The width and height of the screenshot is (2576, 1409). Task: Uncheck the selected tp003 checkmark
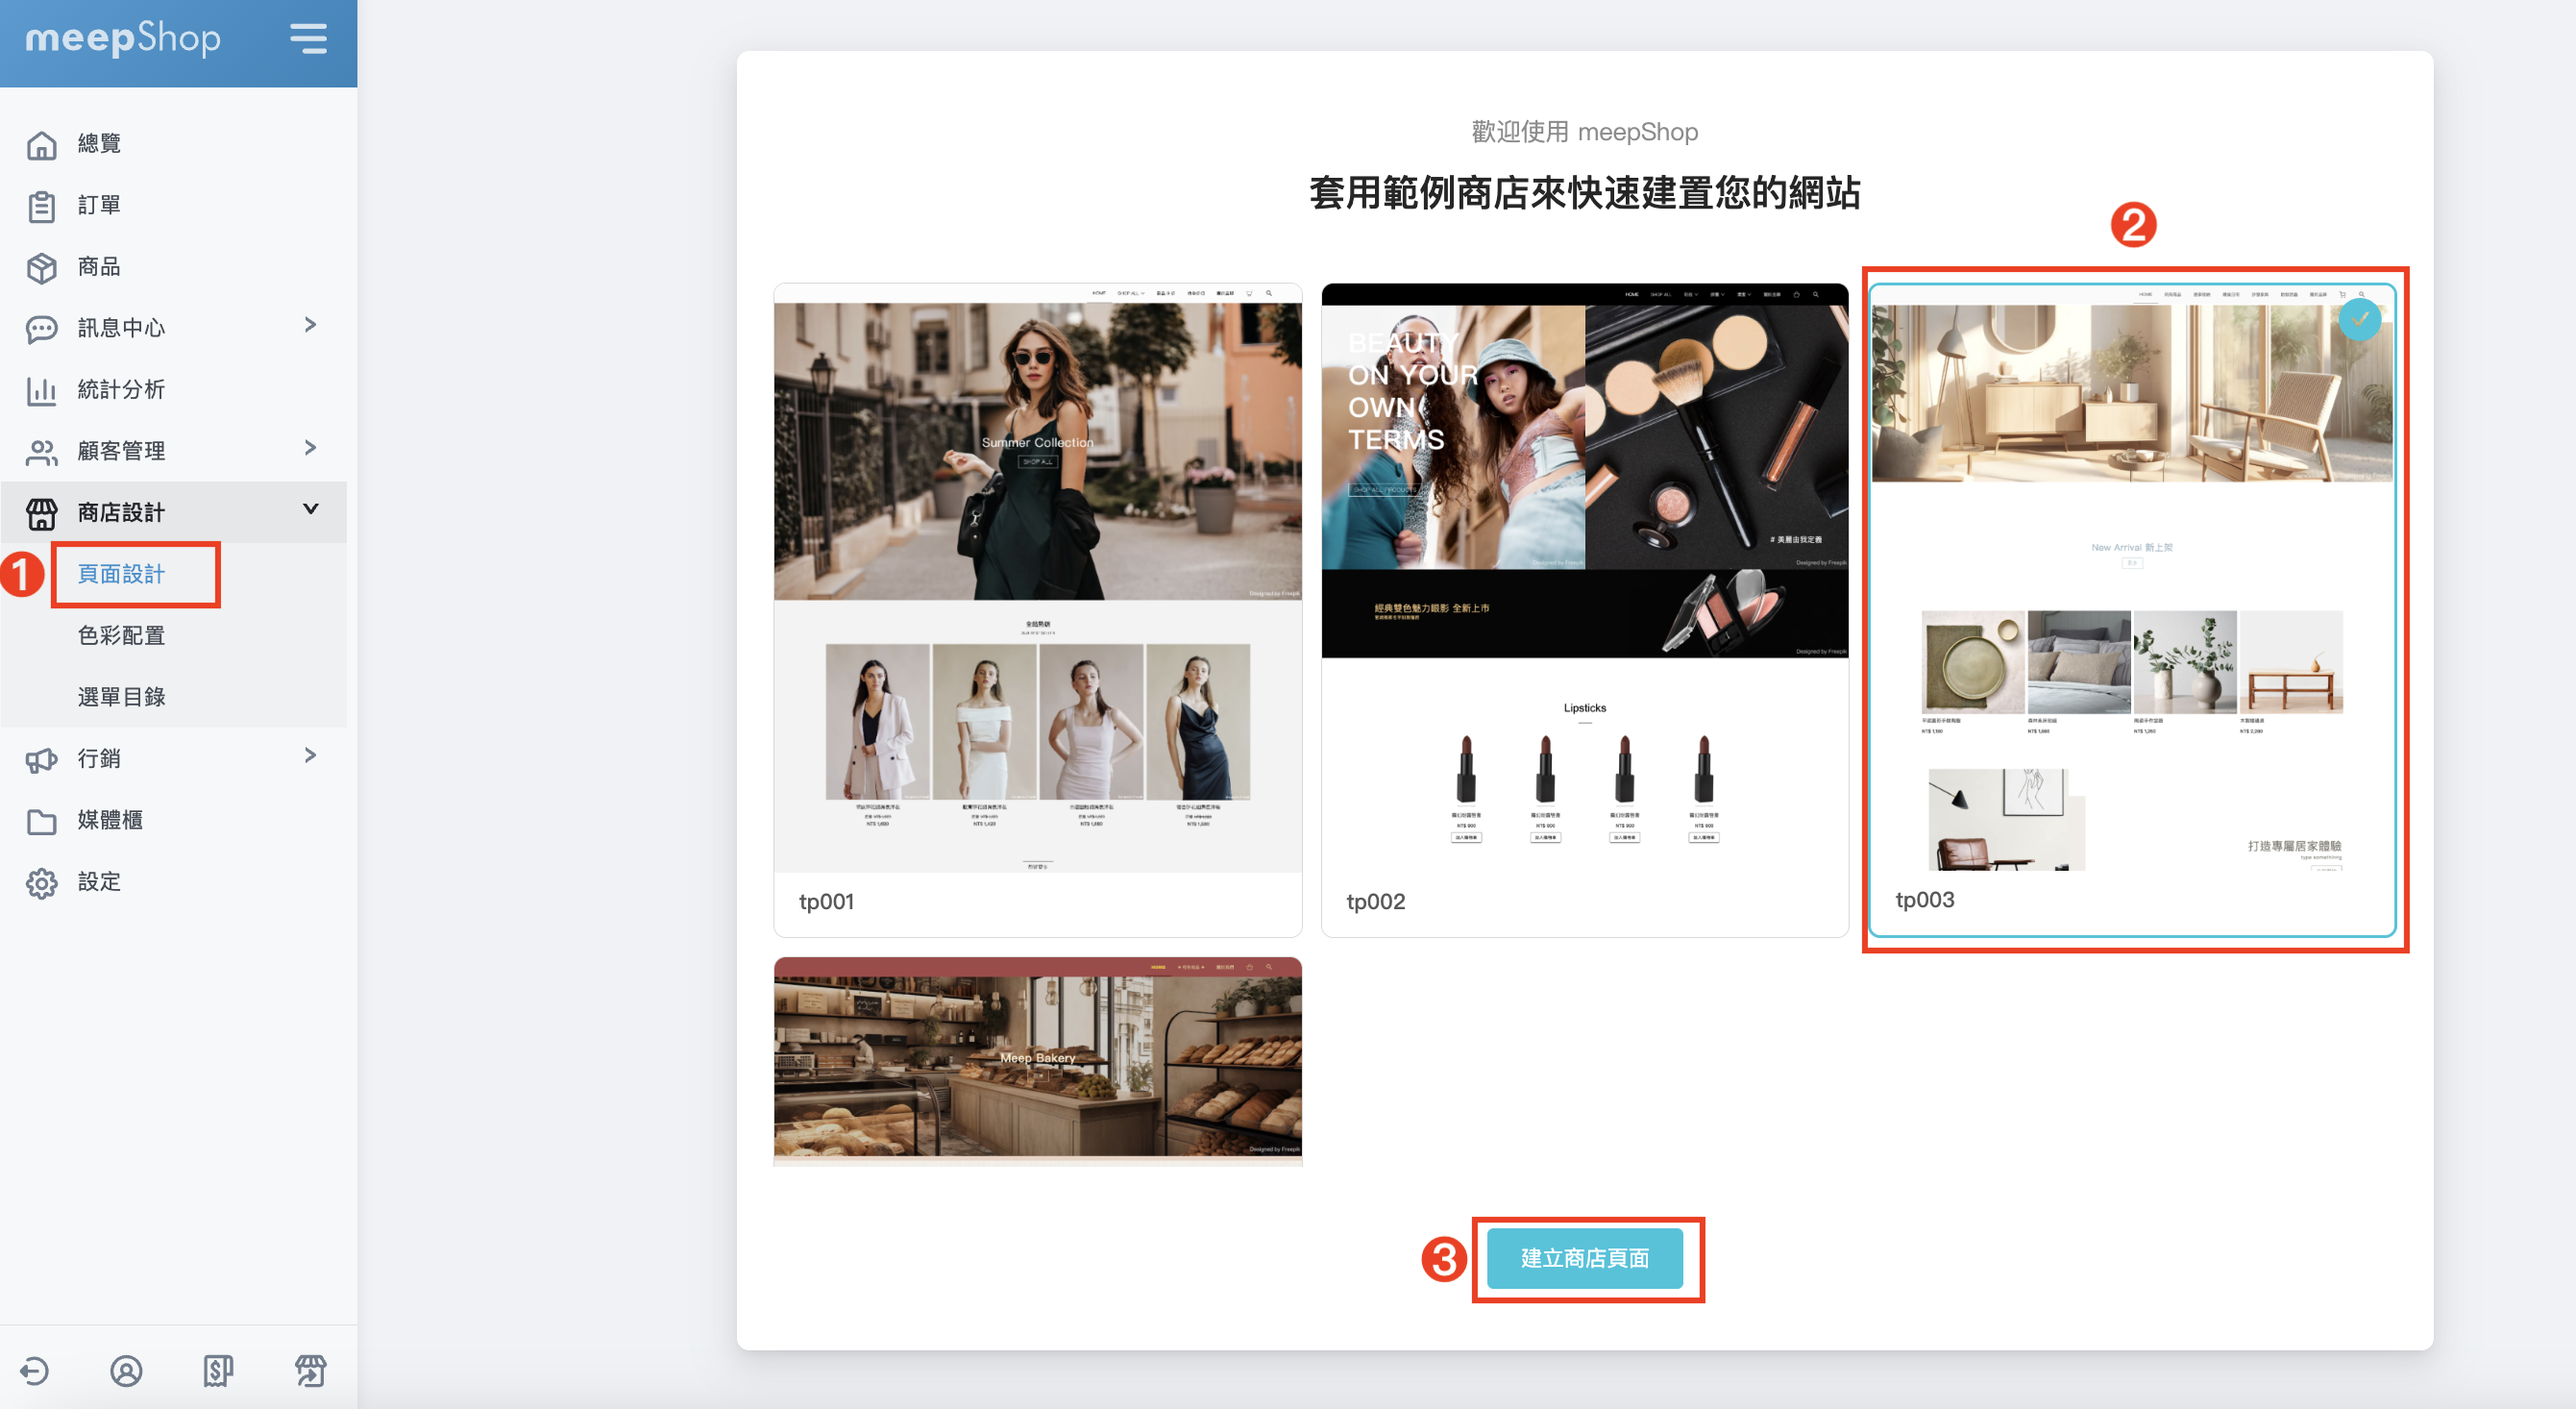[2359, 320]
